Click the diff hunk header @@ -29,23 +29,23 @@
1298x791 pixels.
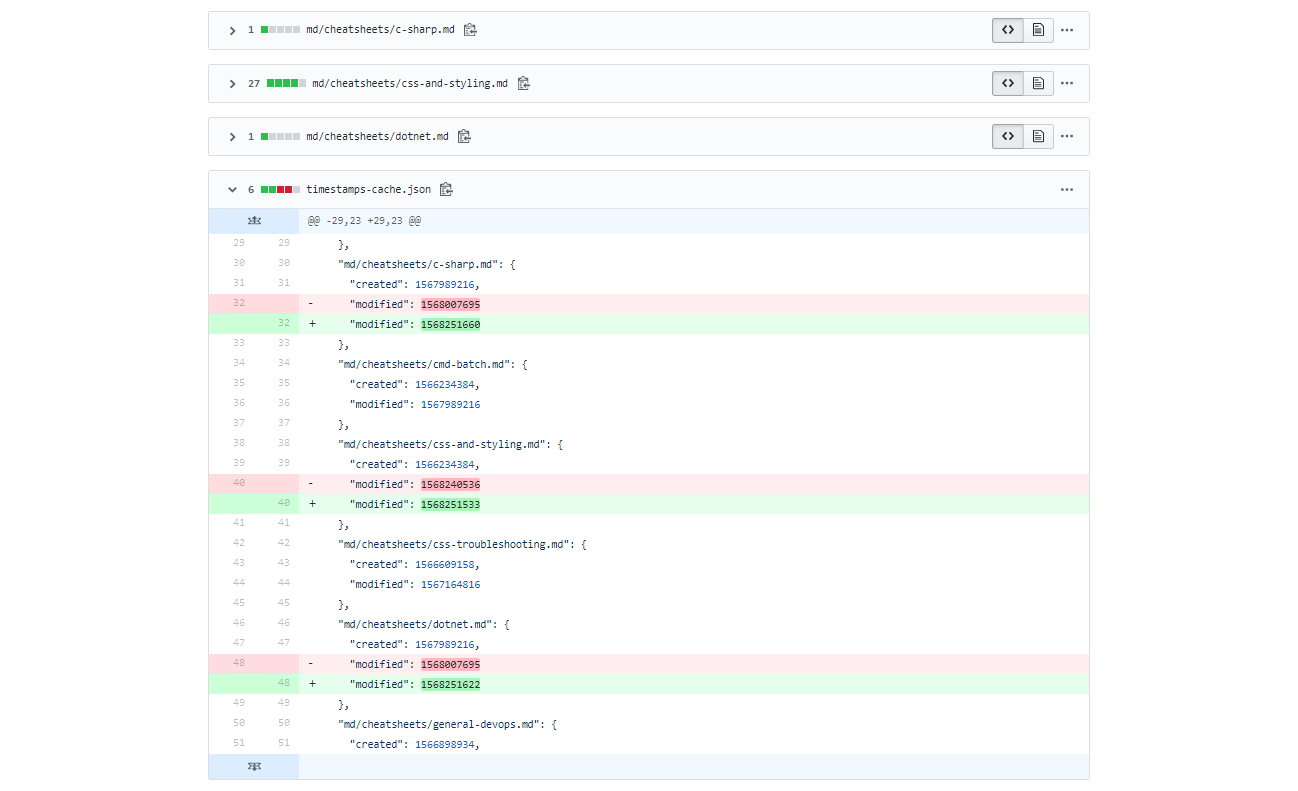(x=364, y=220)
